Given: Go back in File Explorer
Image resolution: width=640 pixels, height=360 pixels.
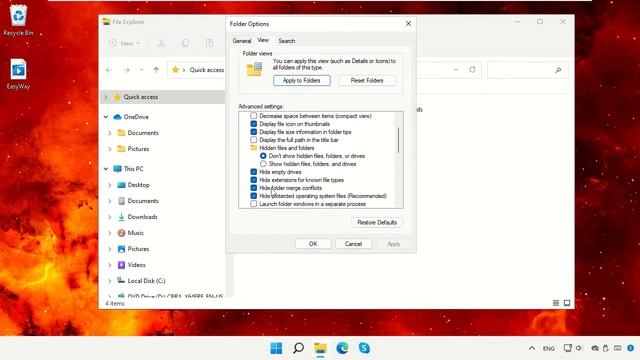Looking at the screenshot, I should 109,70.
